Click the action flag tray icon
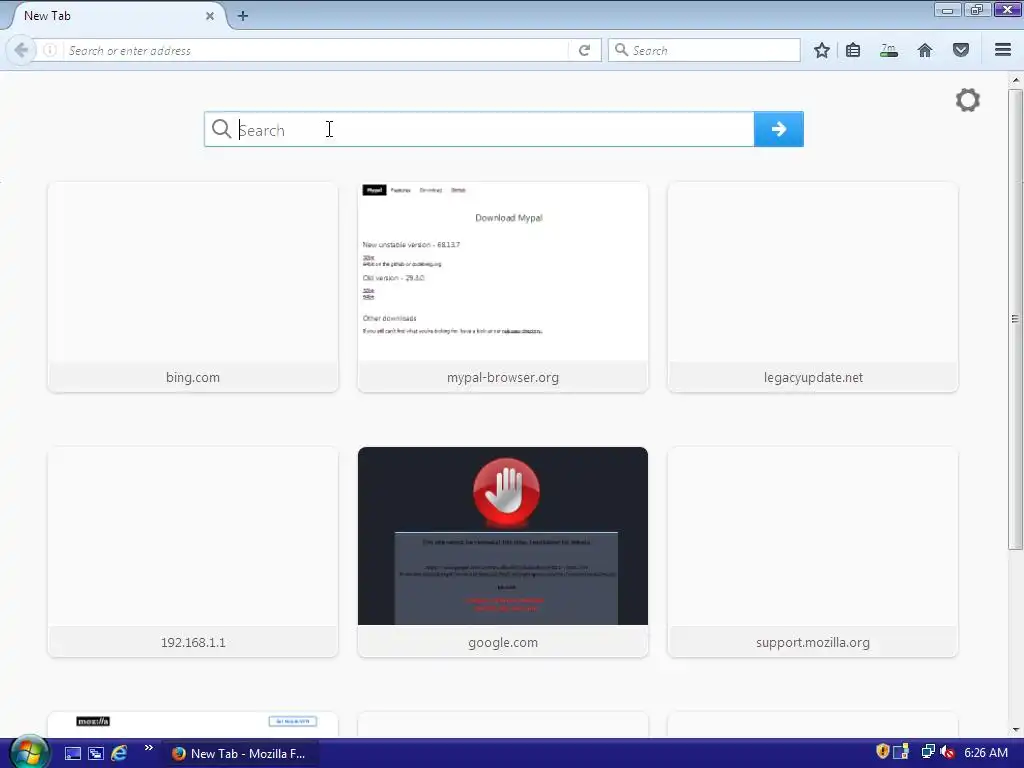This screenshot has width=1024, height=768. pos(902,752)
